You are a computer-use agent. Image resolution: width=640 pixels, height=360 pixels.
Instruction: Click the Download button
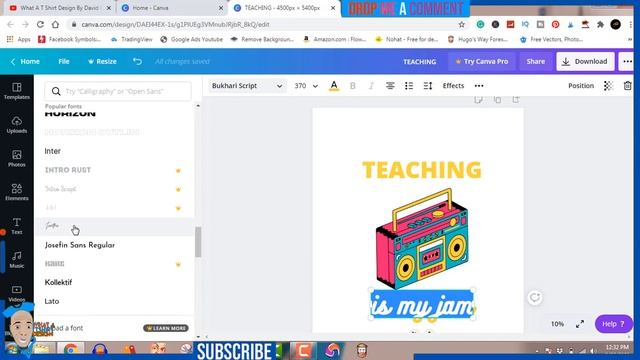pos(585,61)
